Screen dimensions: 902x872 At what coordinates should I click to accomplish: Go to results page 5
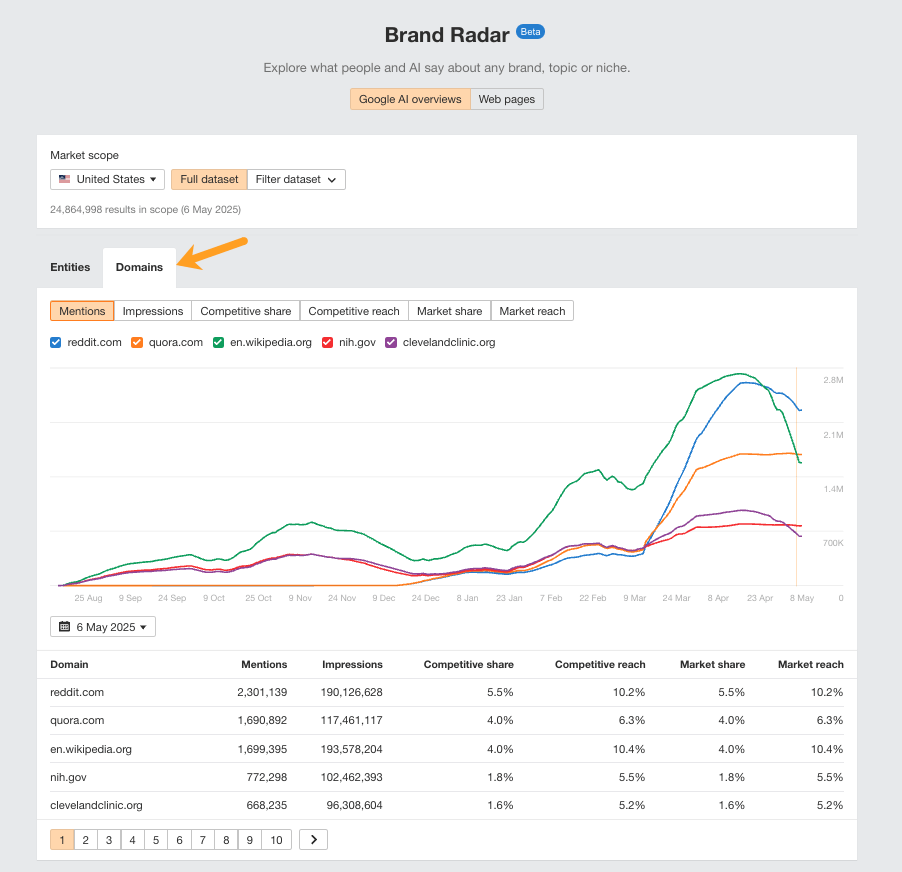(x=155, y=839)
